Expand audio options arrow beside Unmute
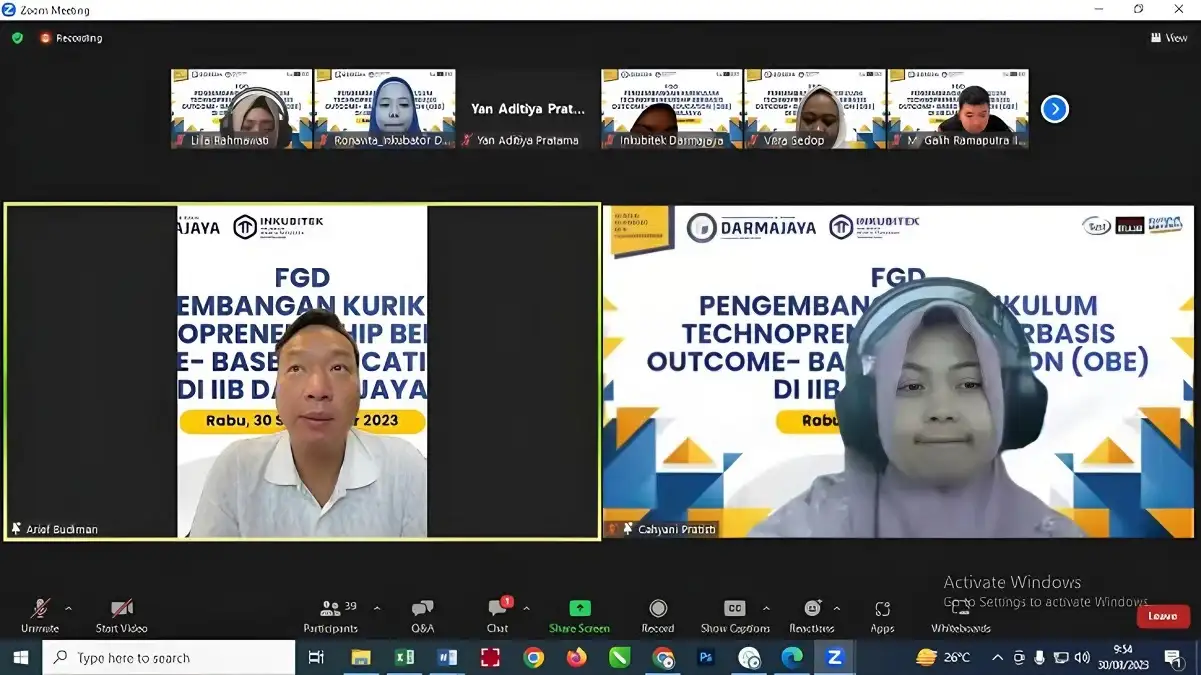The height and width of the screenshot is (675, 1201). point(68,608)
